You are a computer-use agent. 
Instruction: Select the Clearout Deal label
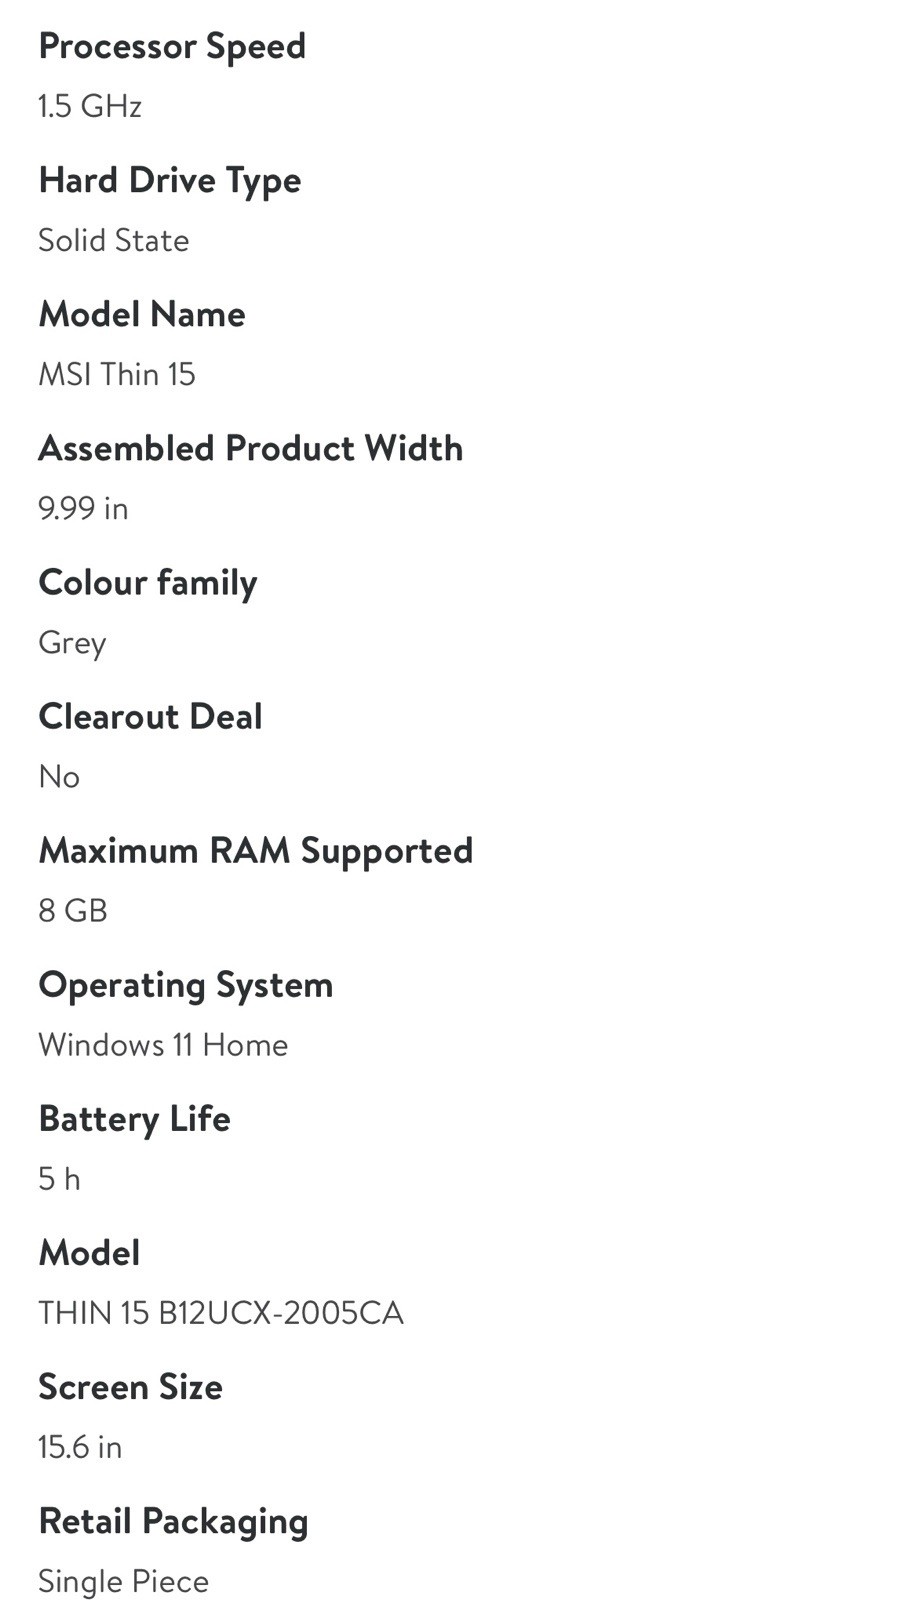tap(151, 717)
